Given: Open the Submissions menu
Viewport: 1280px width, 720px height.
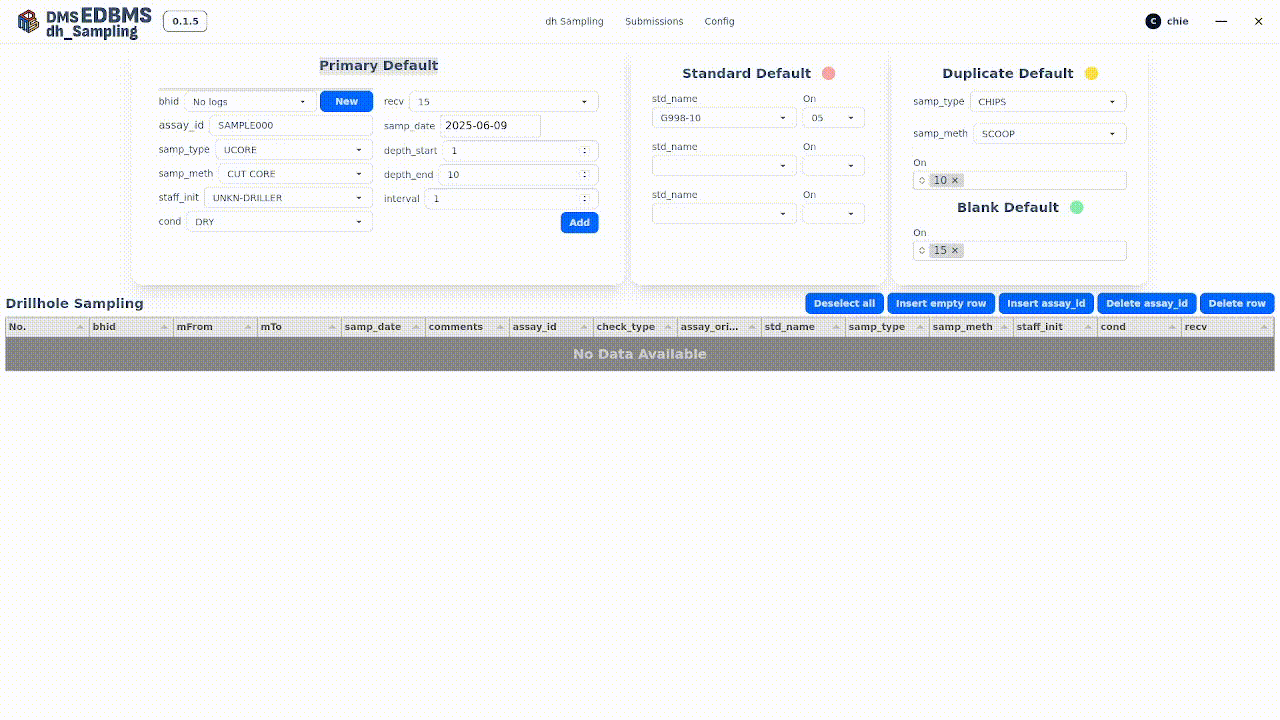Looking at the screenshot, I should point(654,21).
